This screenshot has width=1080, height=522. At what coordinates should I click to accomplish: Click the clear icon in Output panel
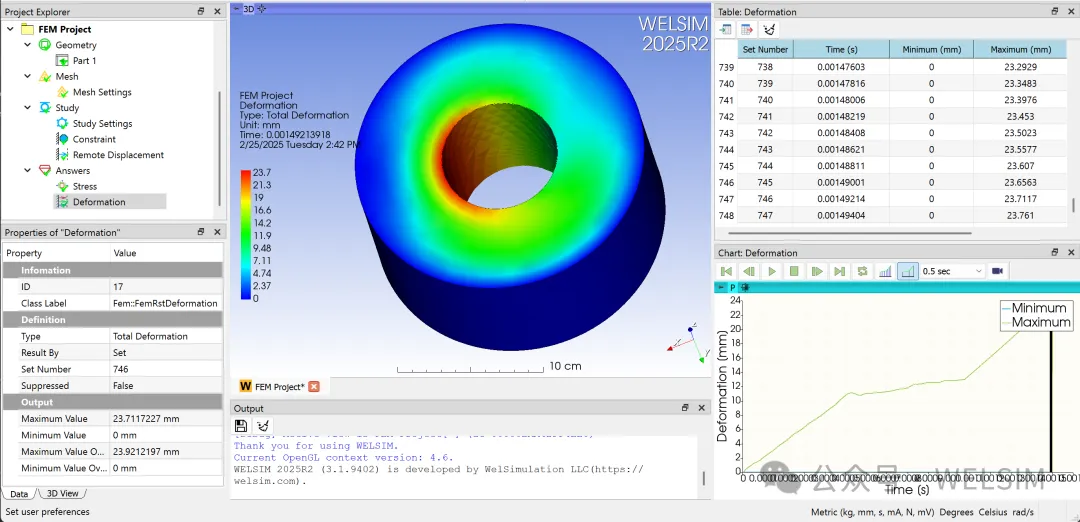pos(262,426)
